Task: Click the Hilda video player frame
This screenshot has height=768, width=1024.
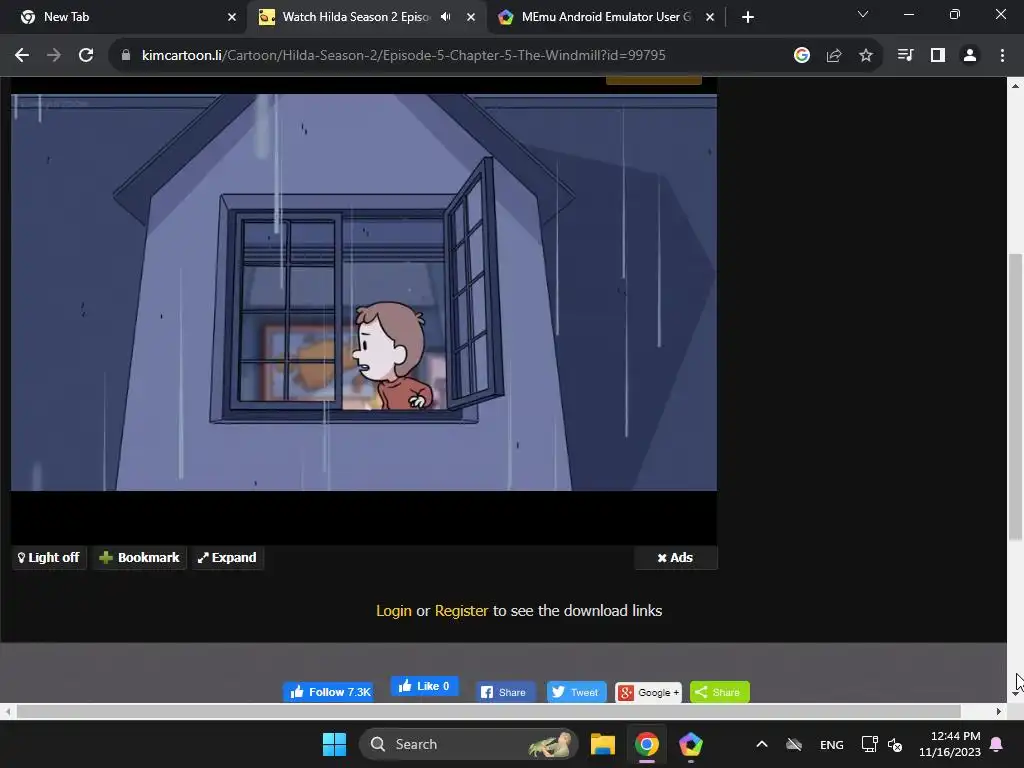Action: click(x=364, y=293)
